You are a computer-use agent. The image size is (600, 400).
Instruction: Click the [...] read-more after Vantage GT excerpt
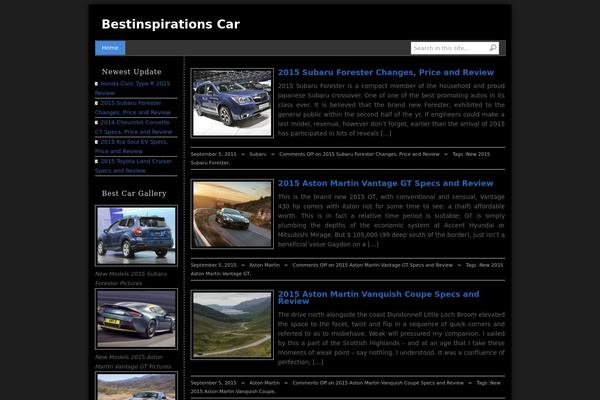tap(373, 245)
